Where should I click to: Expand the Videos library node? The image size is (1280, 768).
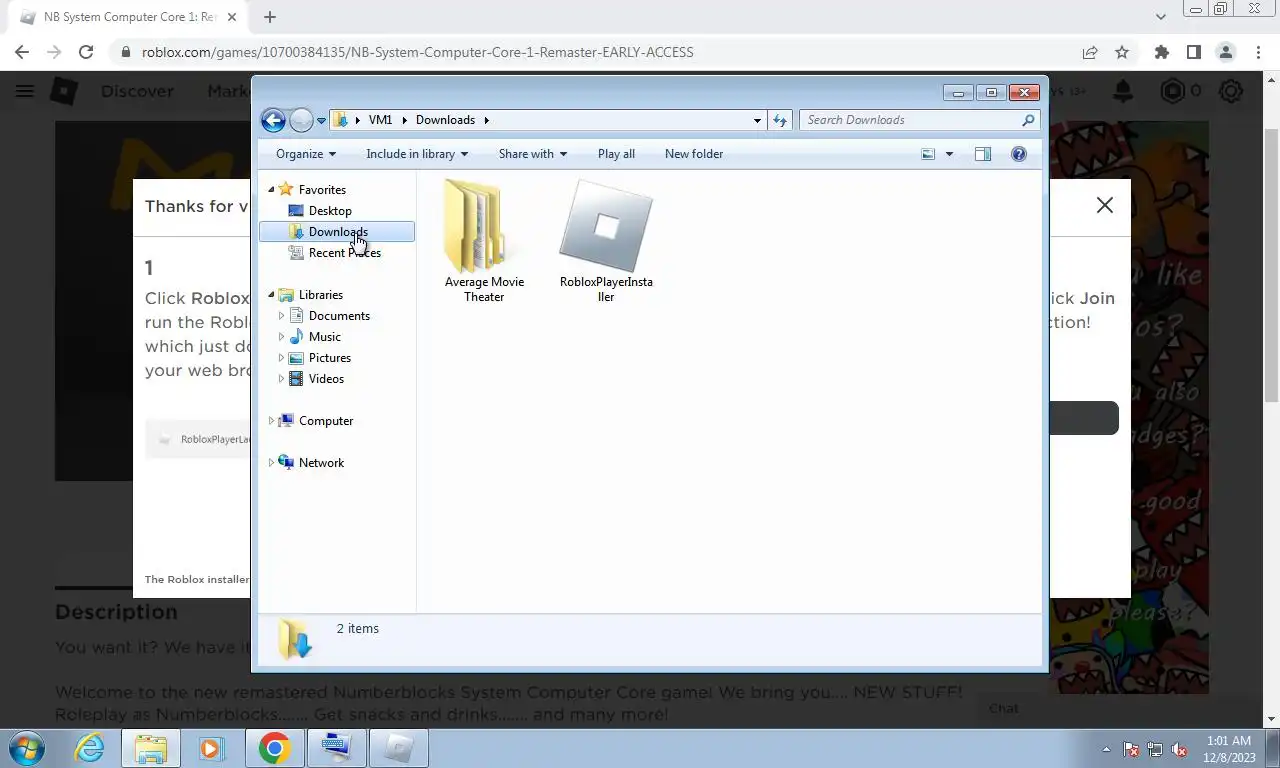click(x=281, y=379)
